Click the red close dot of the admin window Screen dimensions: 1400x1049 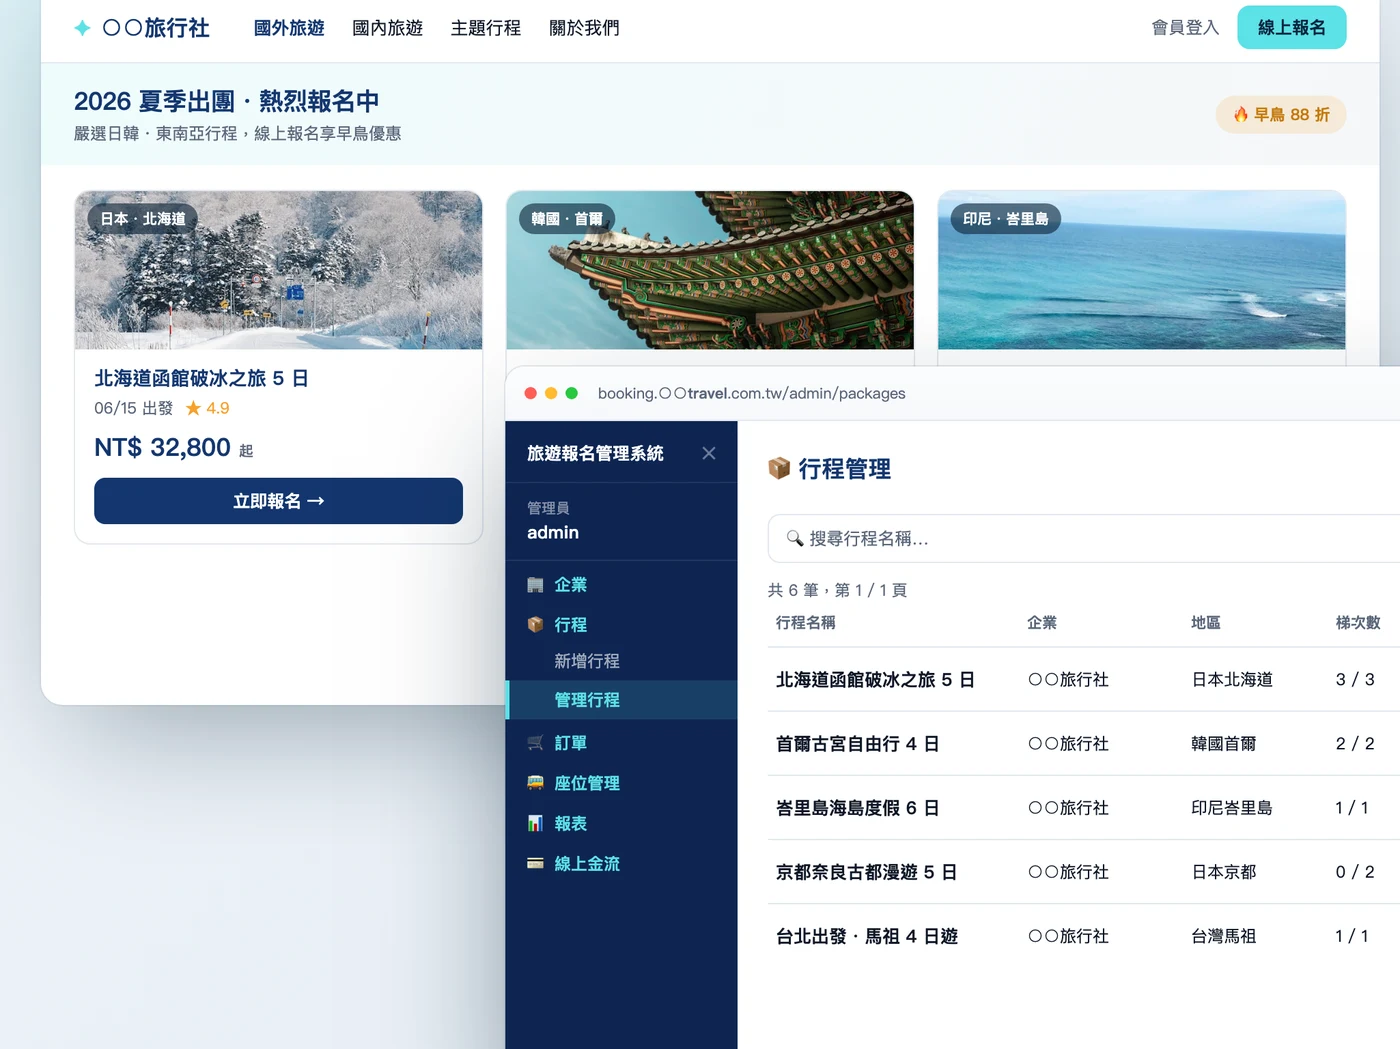[x=530, y=393]
